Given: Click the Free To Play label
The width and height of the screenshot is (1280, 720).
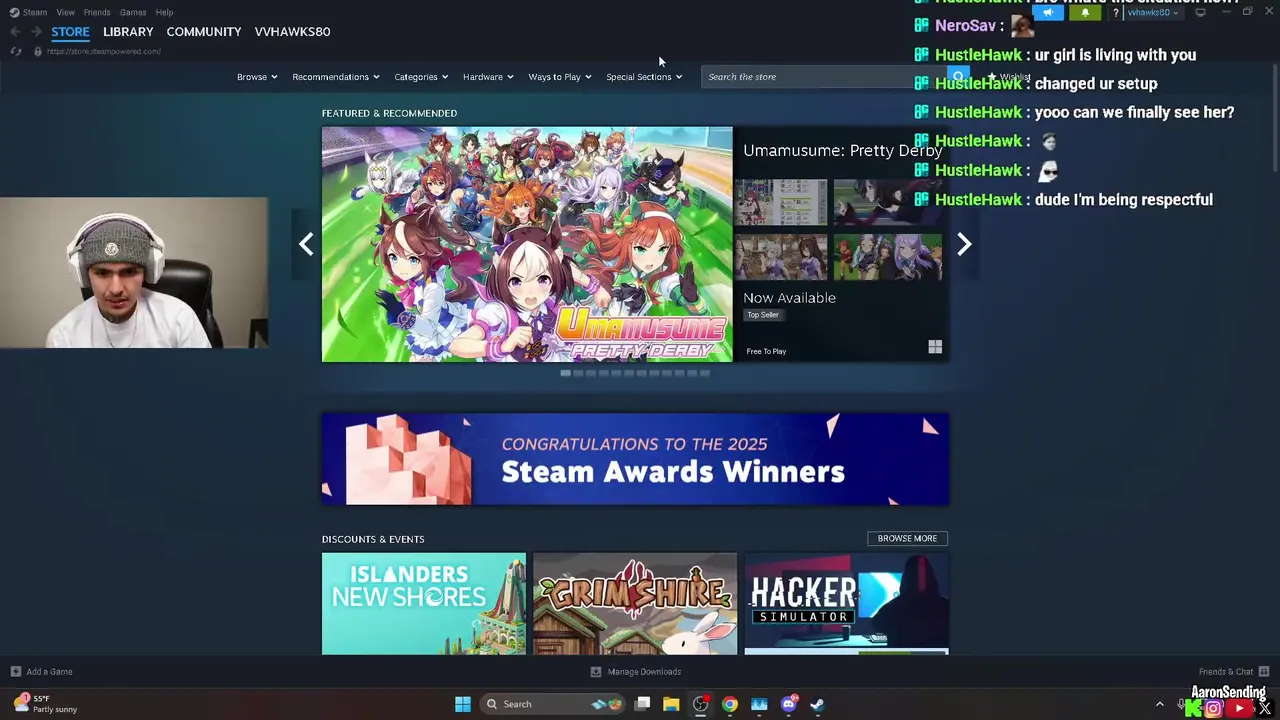Looking at the screenshot, I should coord(766,351).
